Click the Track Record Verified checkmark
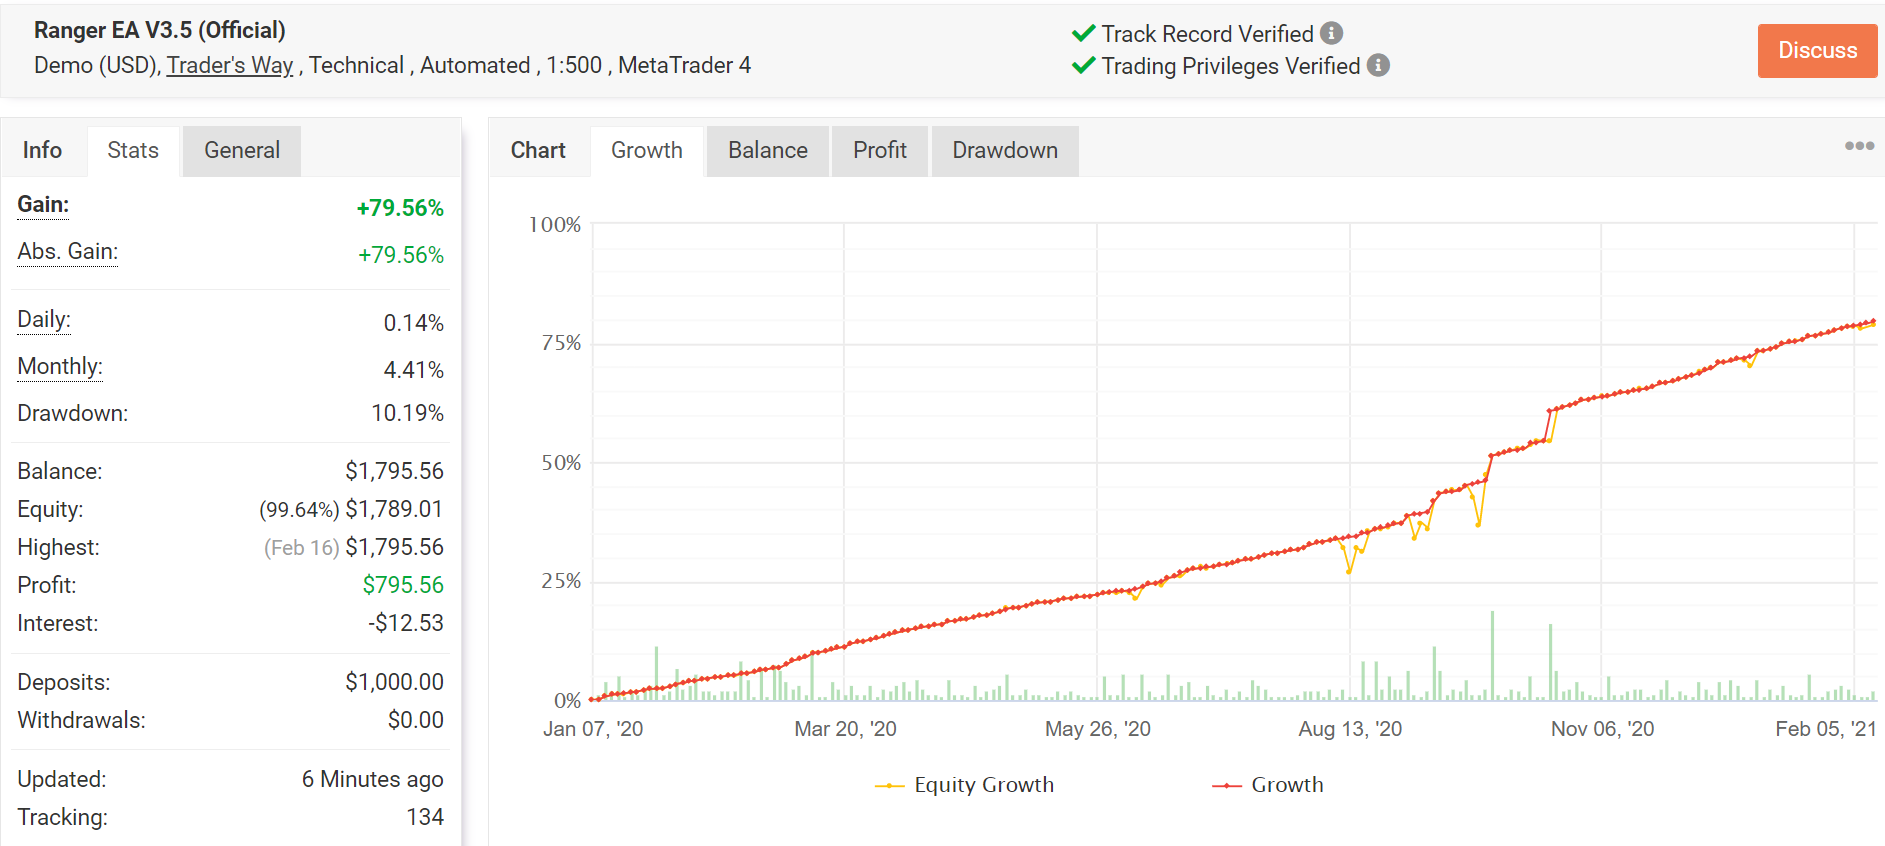Viewport: 1885px width, 846px height. pyautogui.click(x=1083, y=33)
